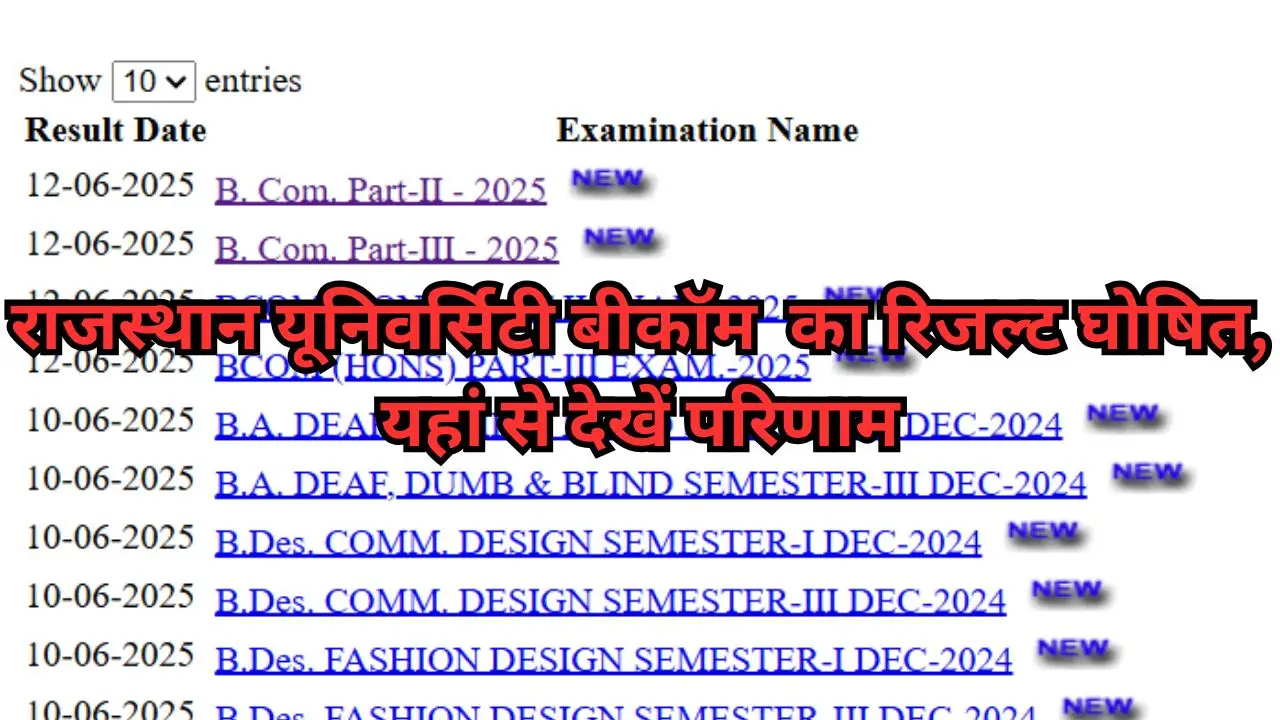Open B.Des. FASHION DESIGN SEMESTER-III DEC-2024 result
Viewport: 1280px width, 720px height.
coord(625,711)
